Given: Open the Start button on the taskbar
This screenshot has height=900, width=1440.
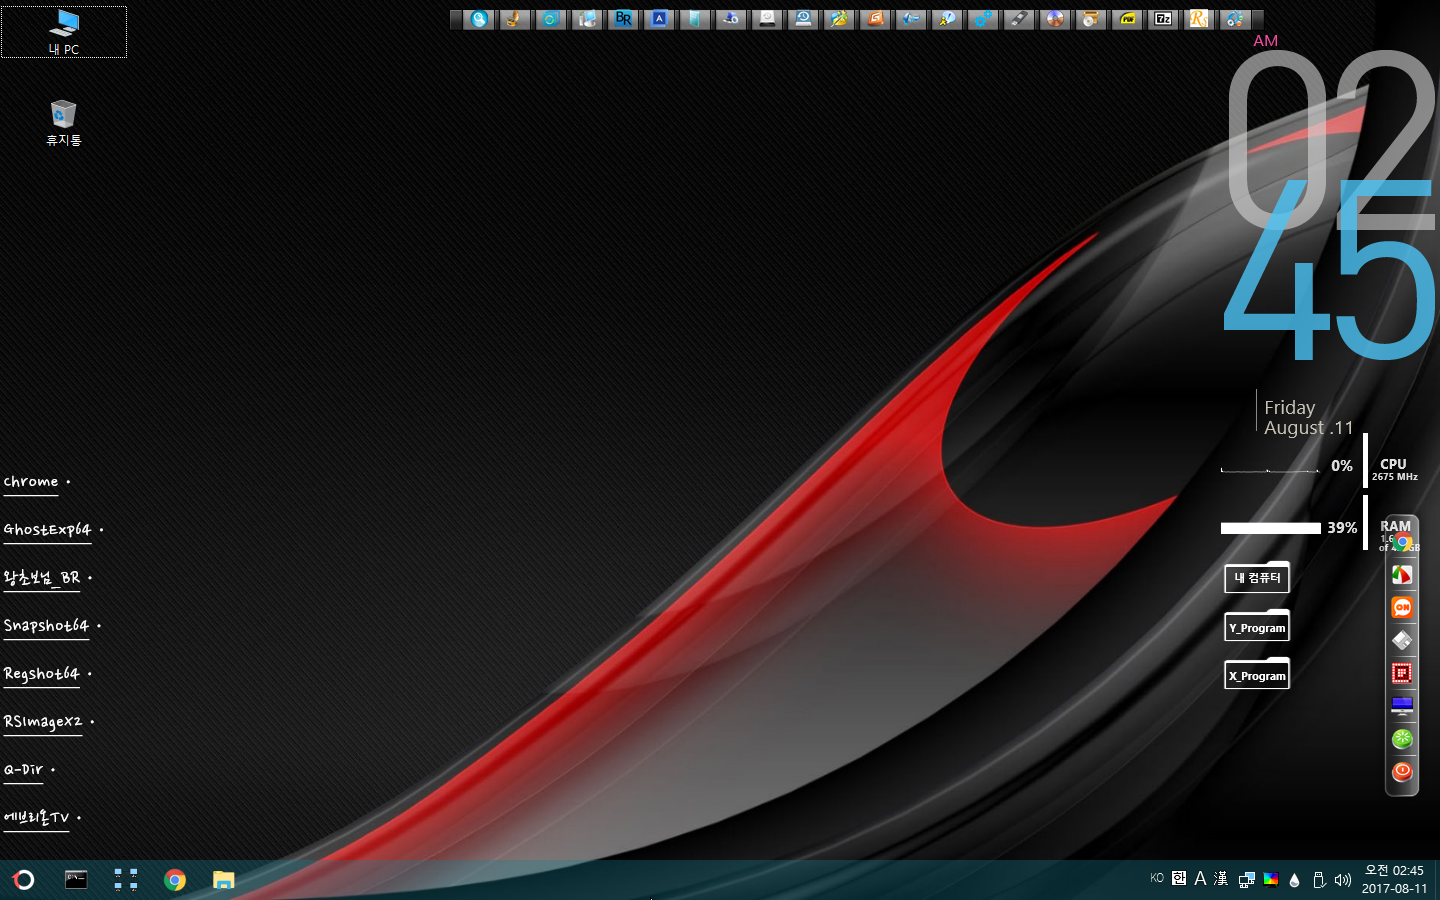Looking at the screenshot, I should tap(23, 880).
